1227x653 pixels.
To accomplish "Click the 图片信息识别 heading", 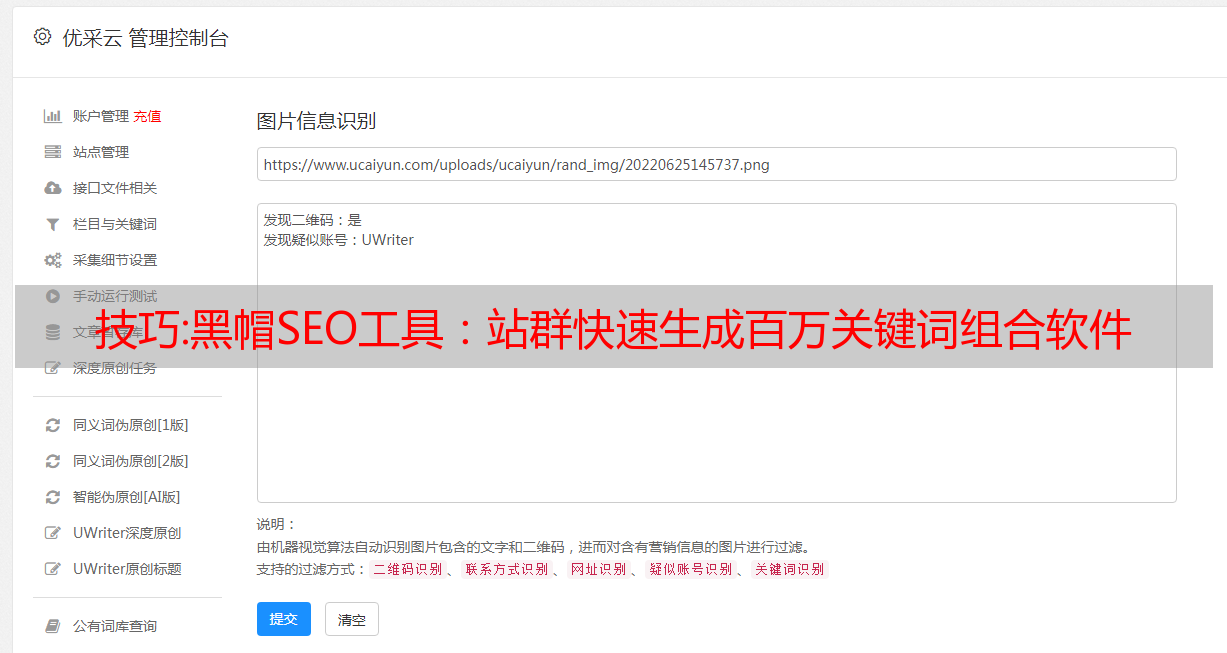I will point(316,122).
